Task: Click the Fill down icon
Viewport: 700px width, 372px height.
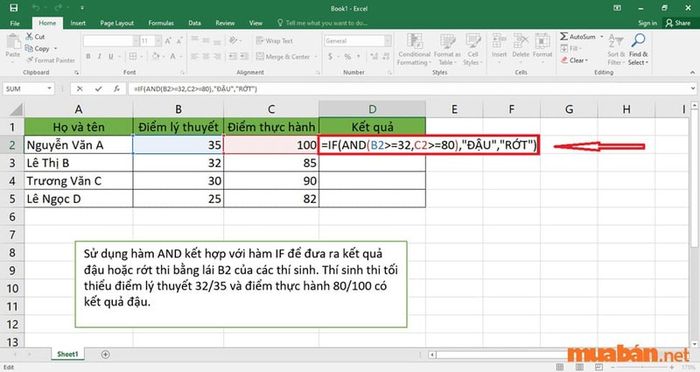Action: [x=564, y=48]
